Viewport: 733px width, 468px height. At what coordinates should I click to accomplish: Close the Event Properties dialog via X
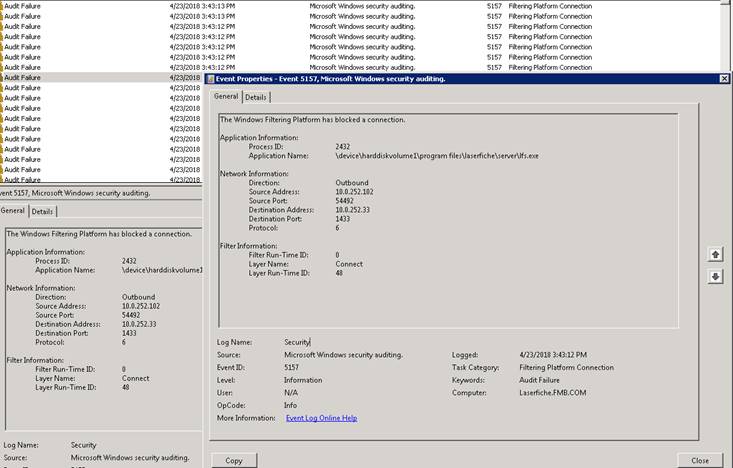coord(724,78)
